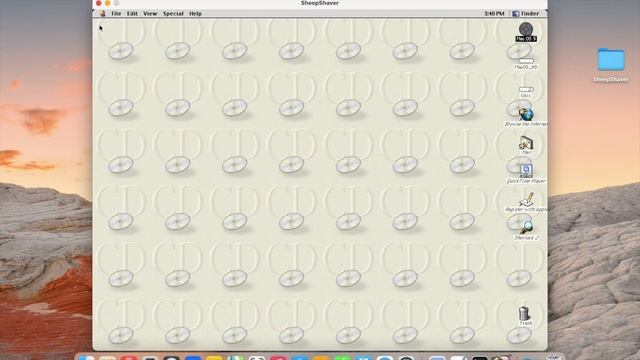Click the SheepShaver window title bar
This screenshot has width=640, height=360.
(320, 3)
